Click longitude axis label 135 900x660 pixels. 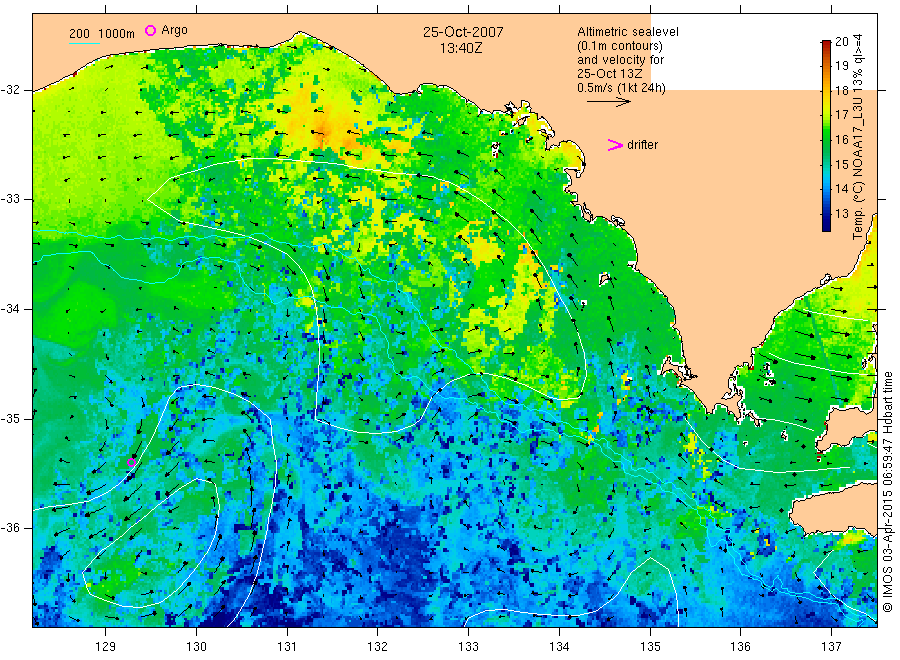point(650,647)
